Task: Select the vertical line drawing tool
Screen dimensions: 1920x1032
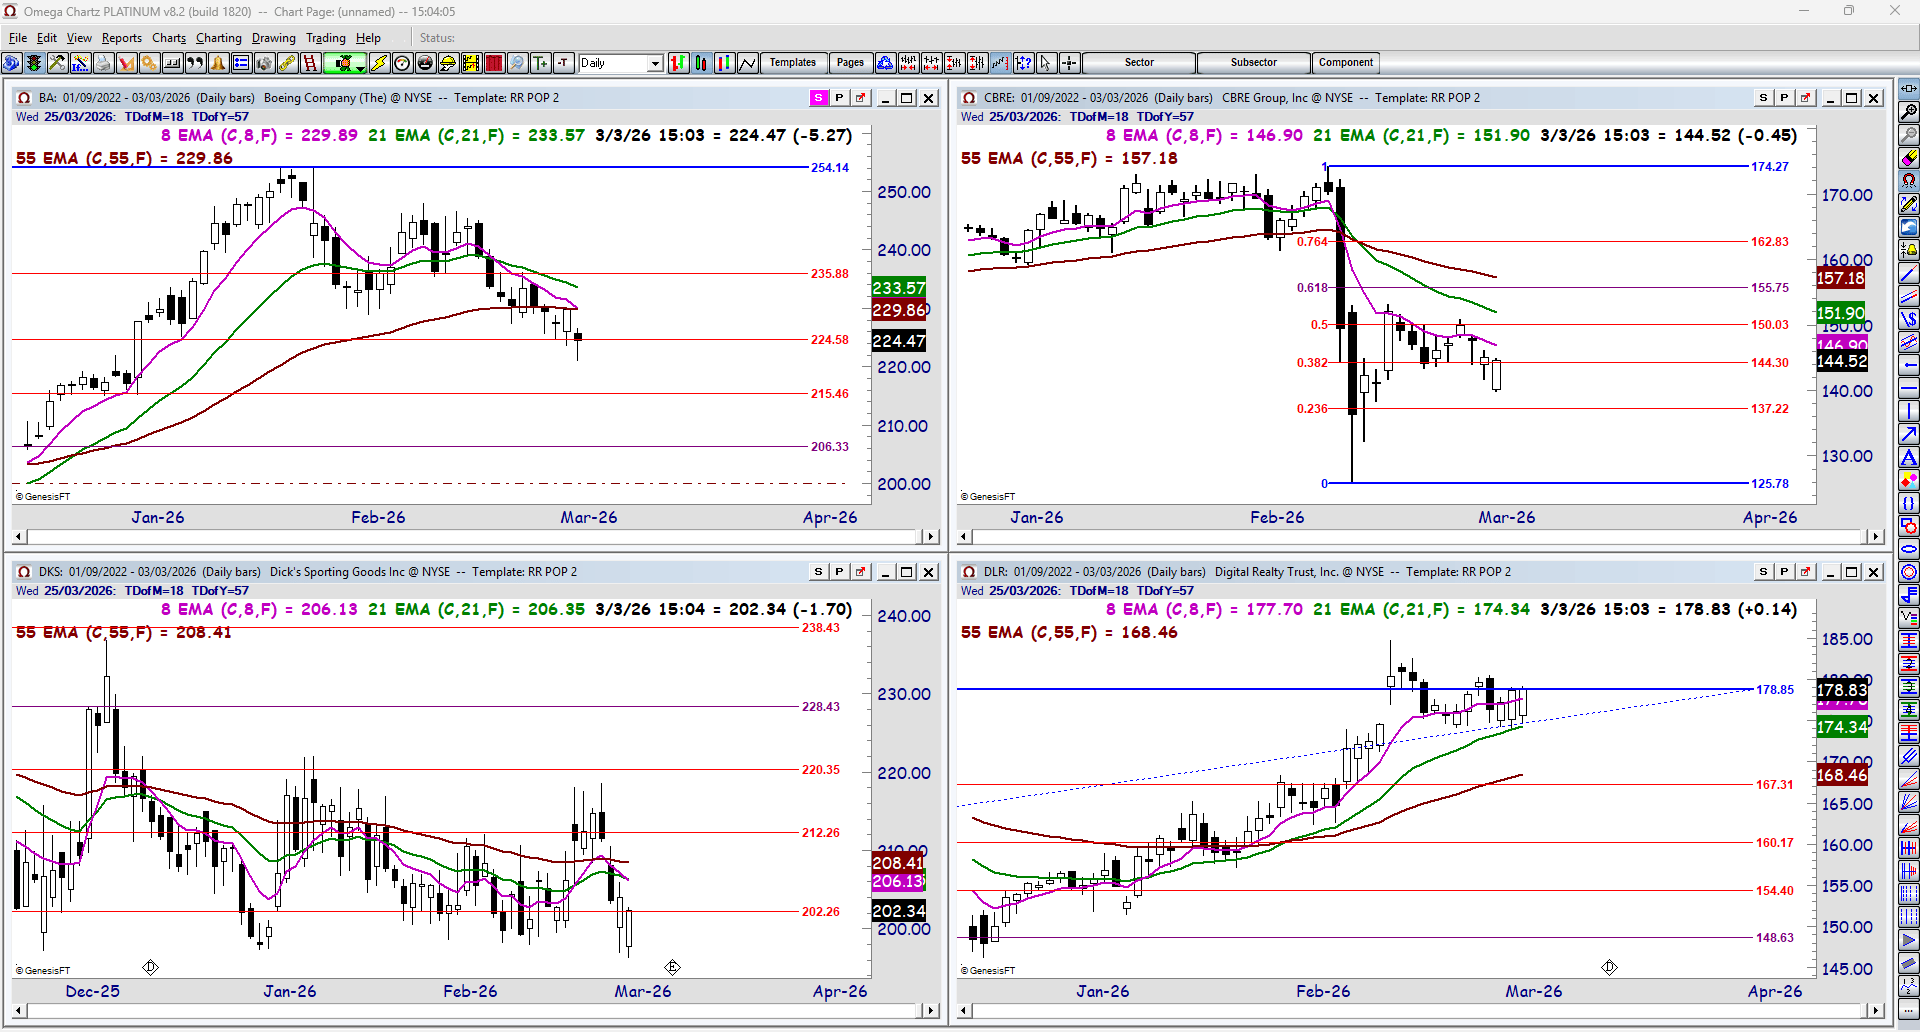Action: pos(1909,411)
